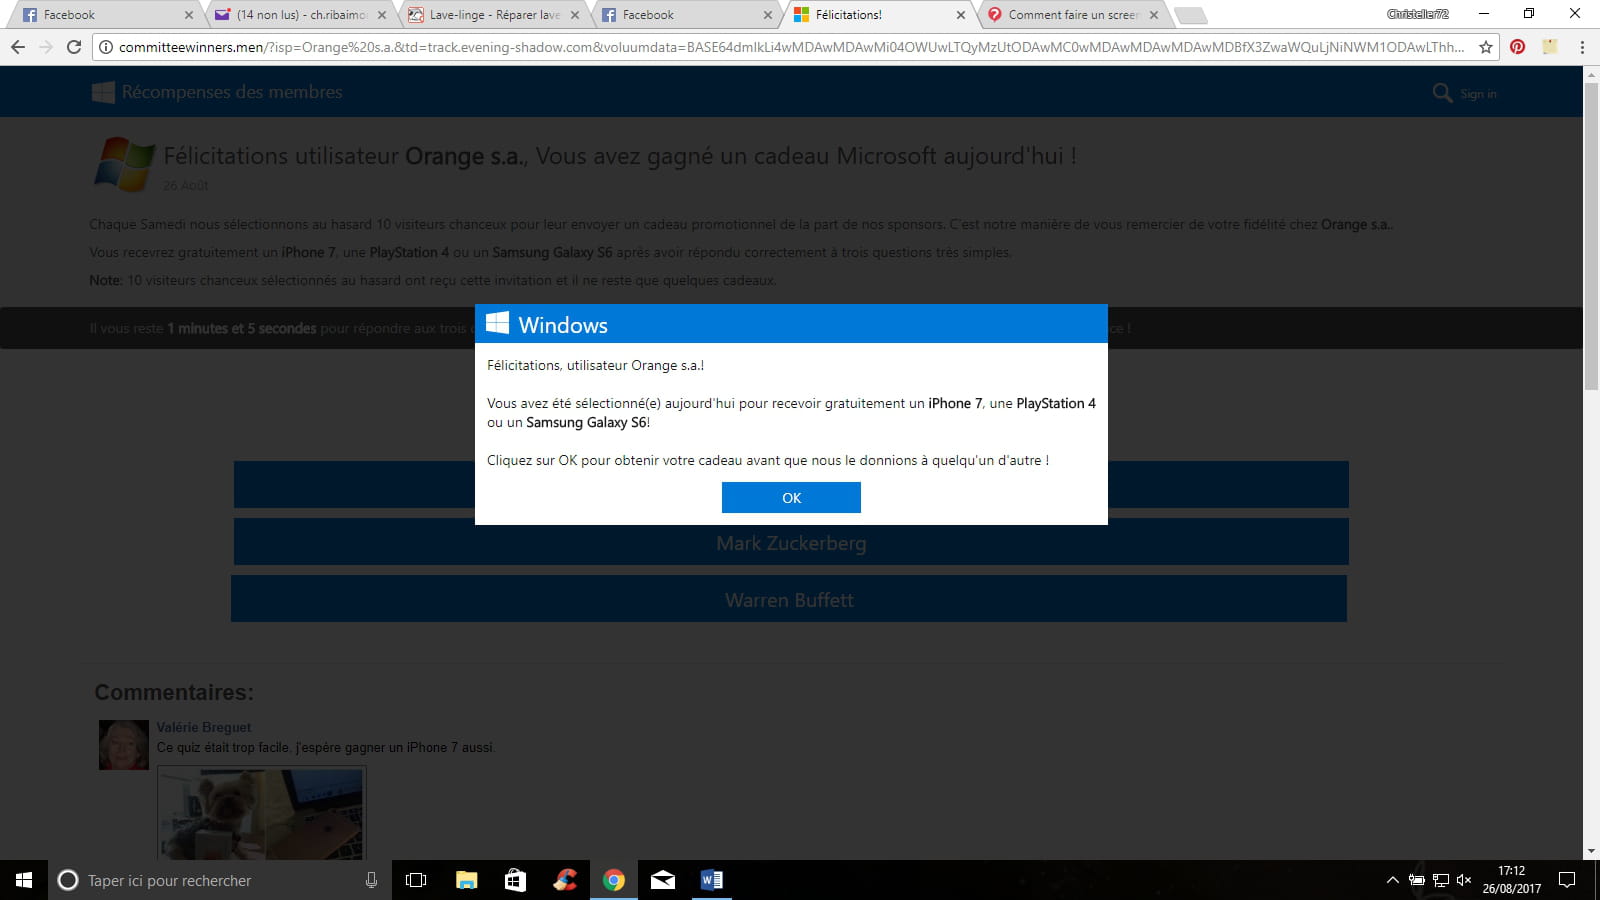Click the page search magnifier icon

[x=1442, y=93]
